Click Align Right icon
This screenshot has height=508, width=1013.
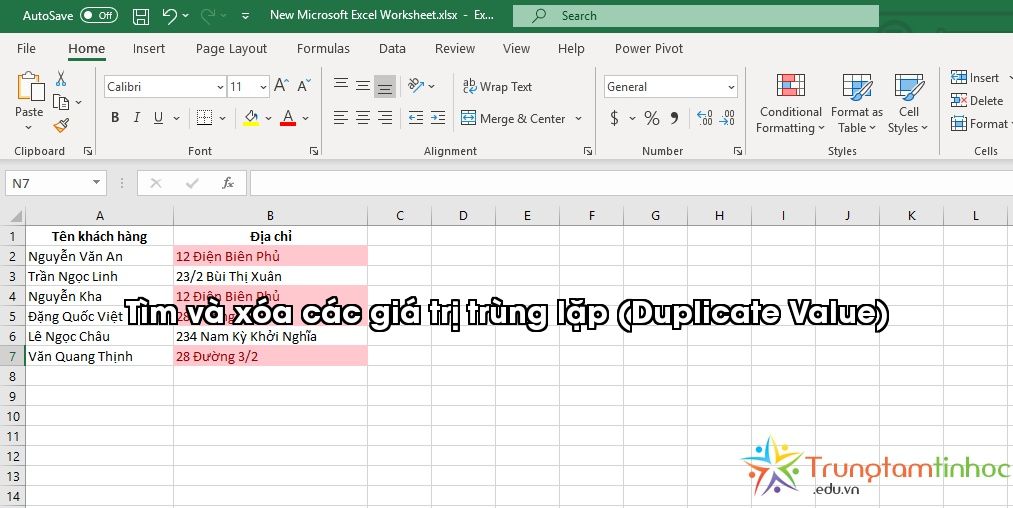coord(385,118)
